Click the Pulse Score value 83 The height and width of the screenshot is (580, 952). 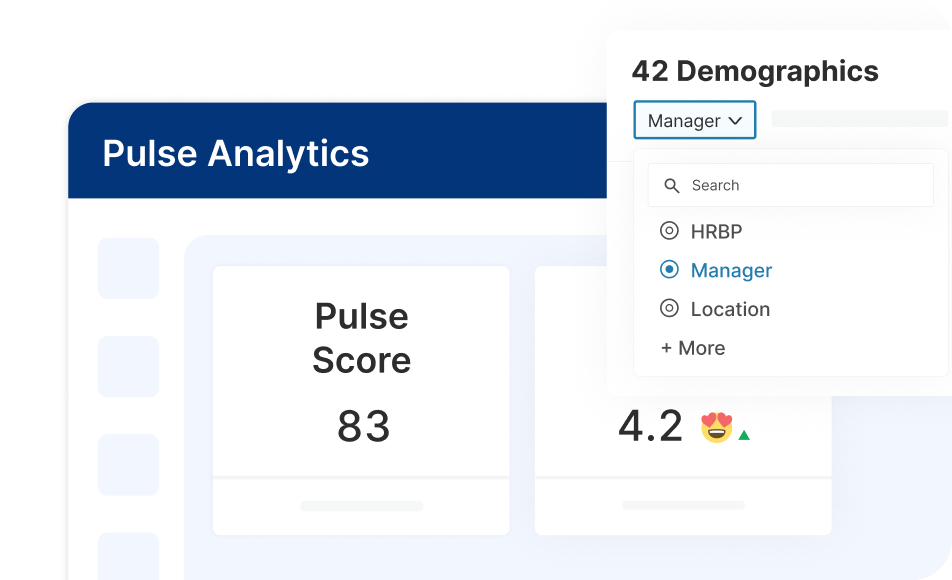[x=363, y=426]
